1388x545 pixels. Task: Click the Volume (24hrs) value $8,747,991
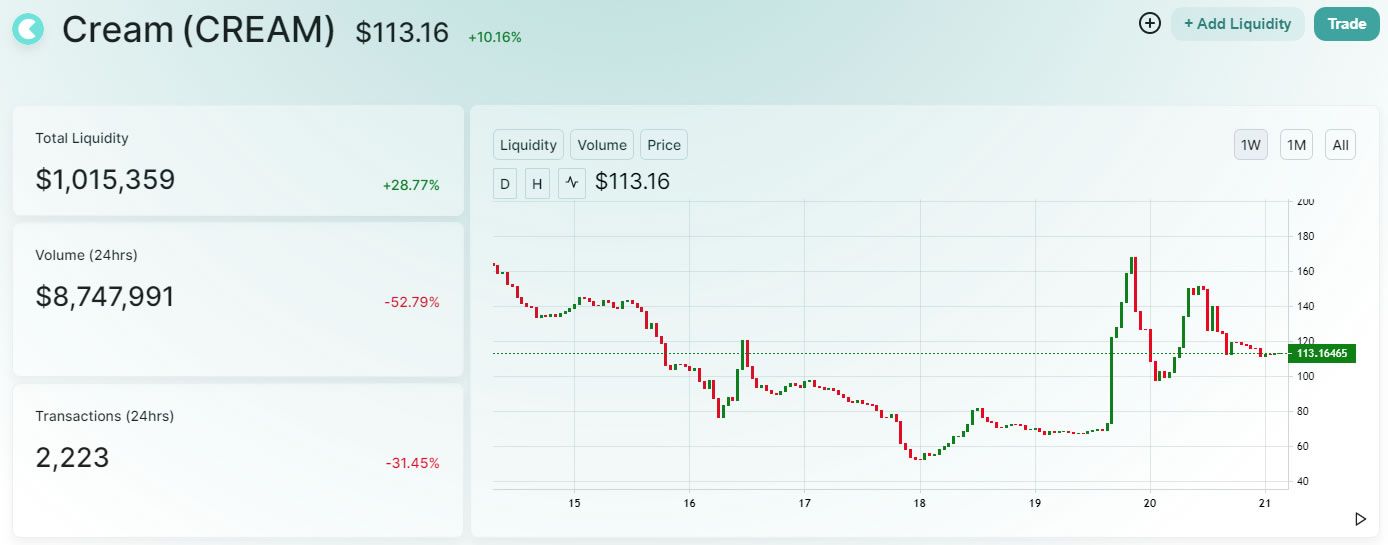click(x=105, y=297)
